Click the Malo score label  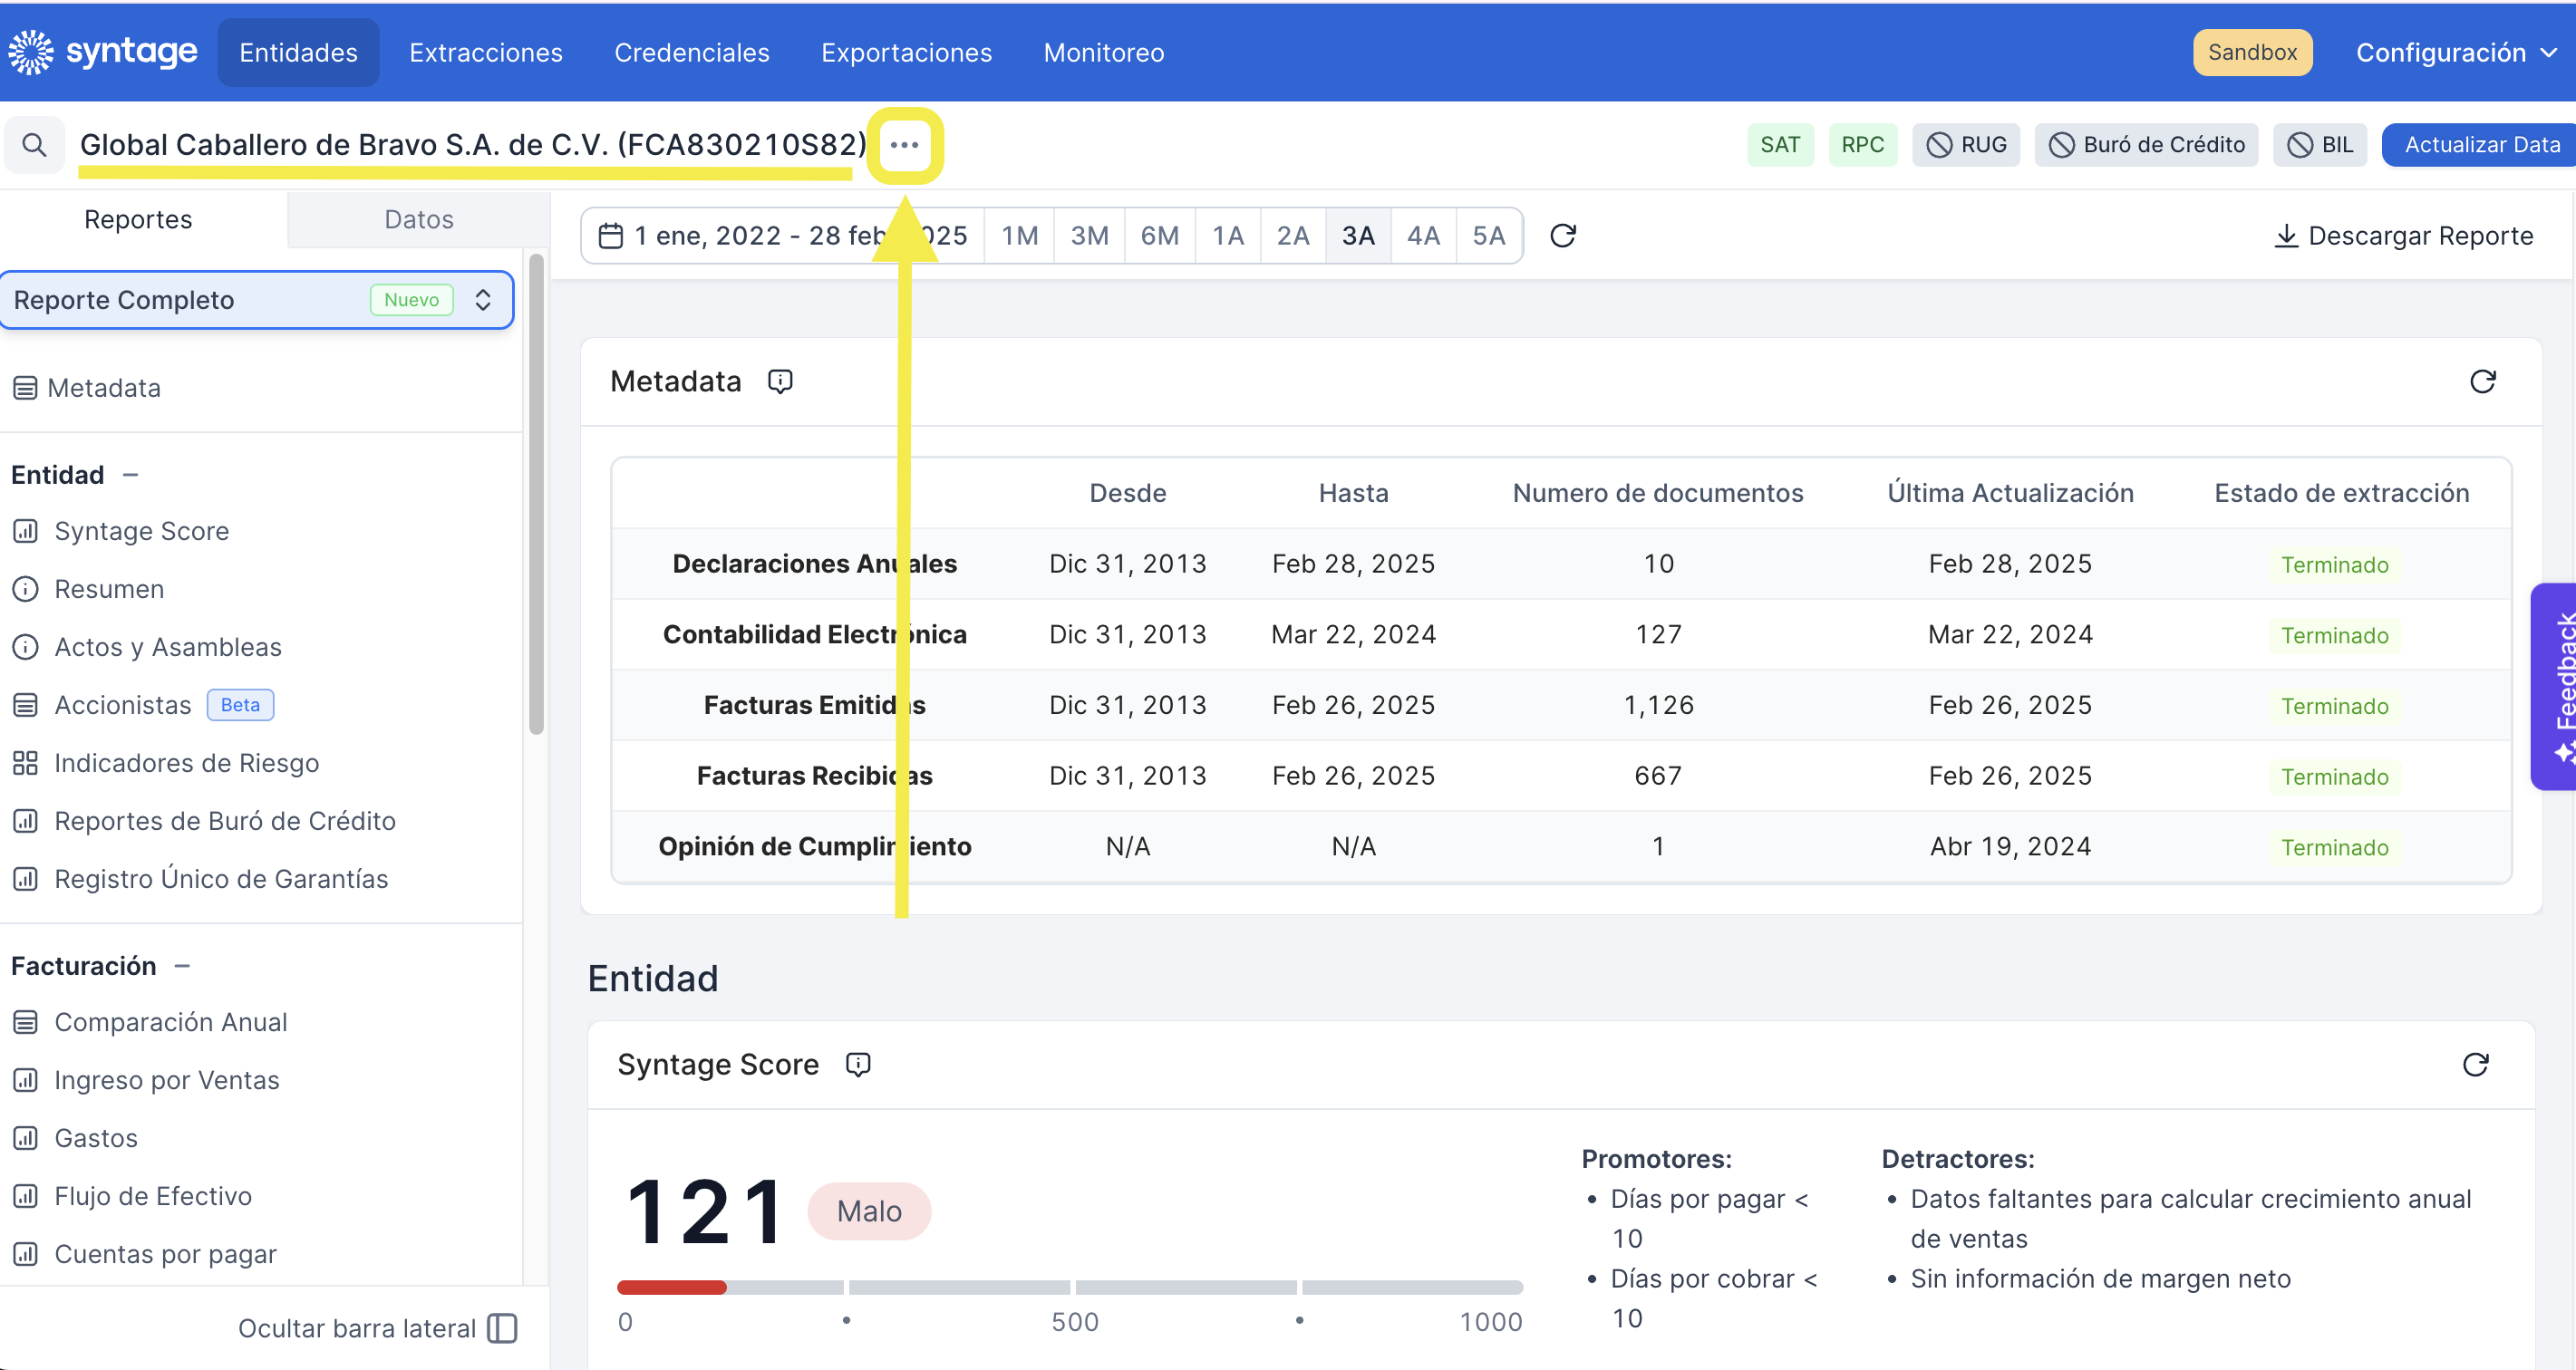(869, 1211)
